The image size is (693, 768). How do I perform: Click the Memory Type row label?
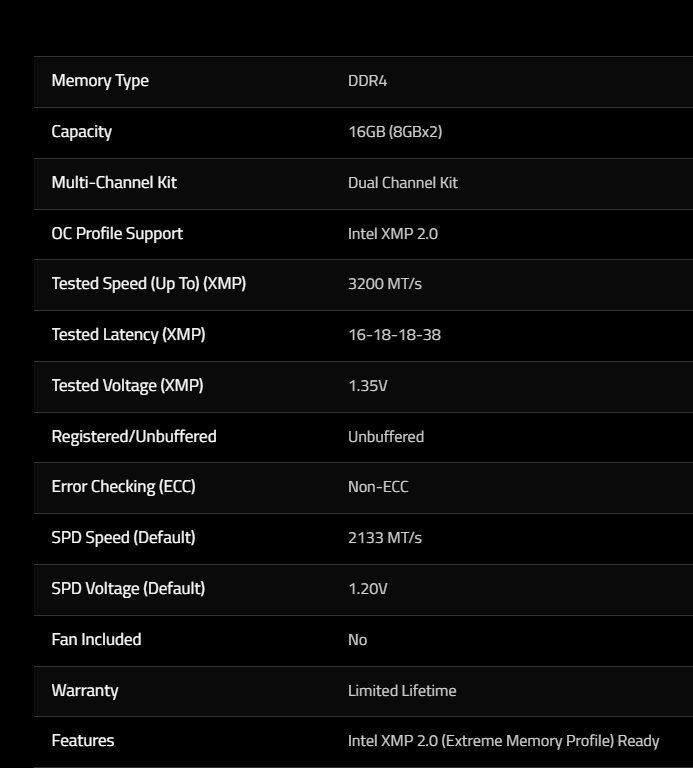coord(100,81)
